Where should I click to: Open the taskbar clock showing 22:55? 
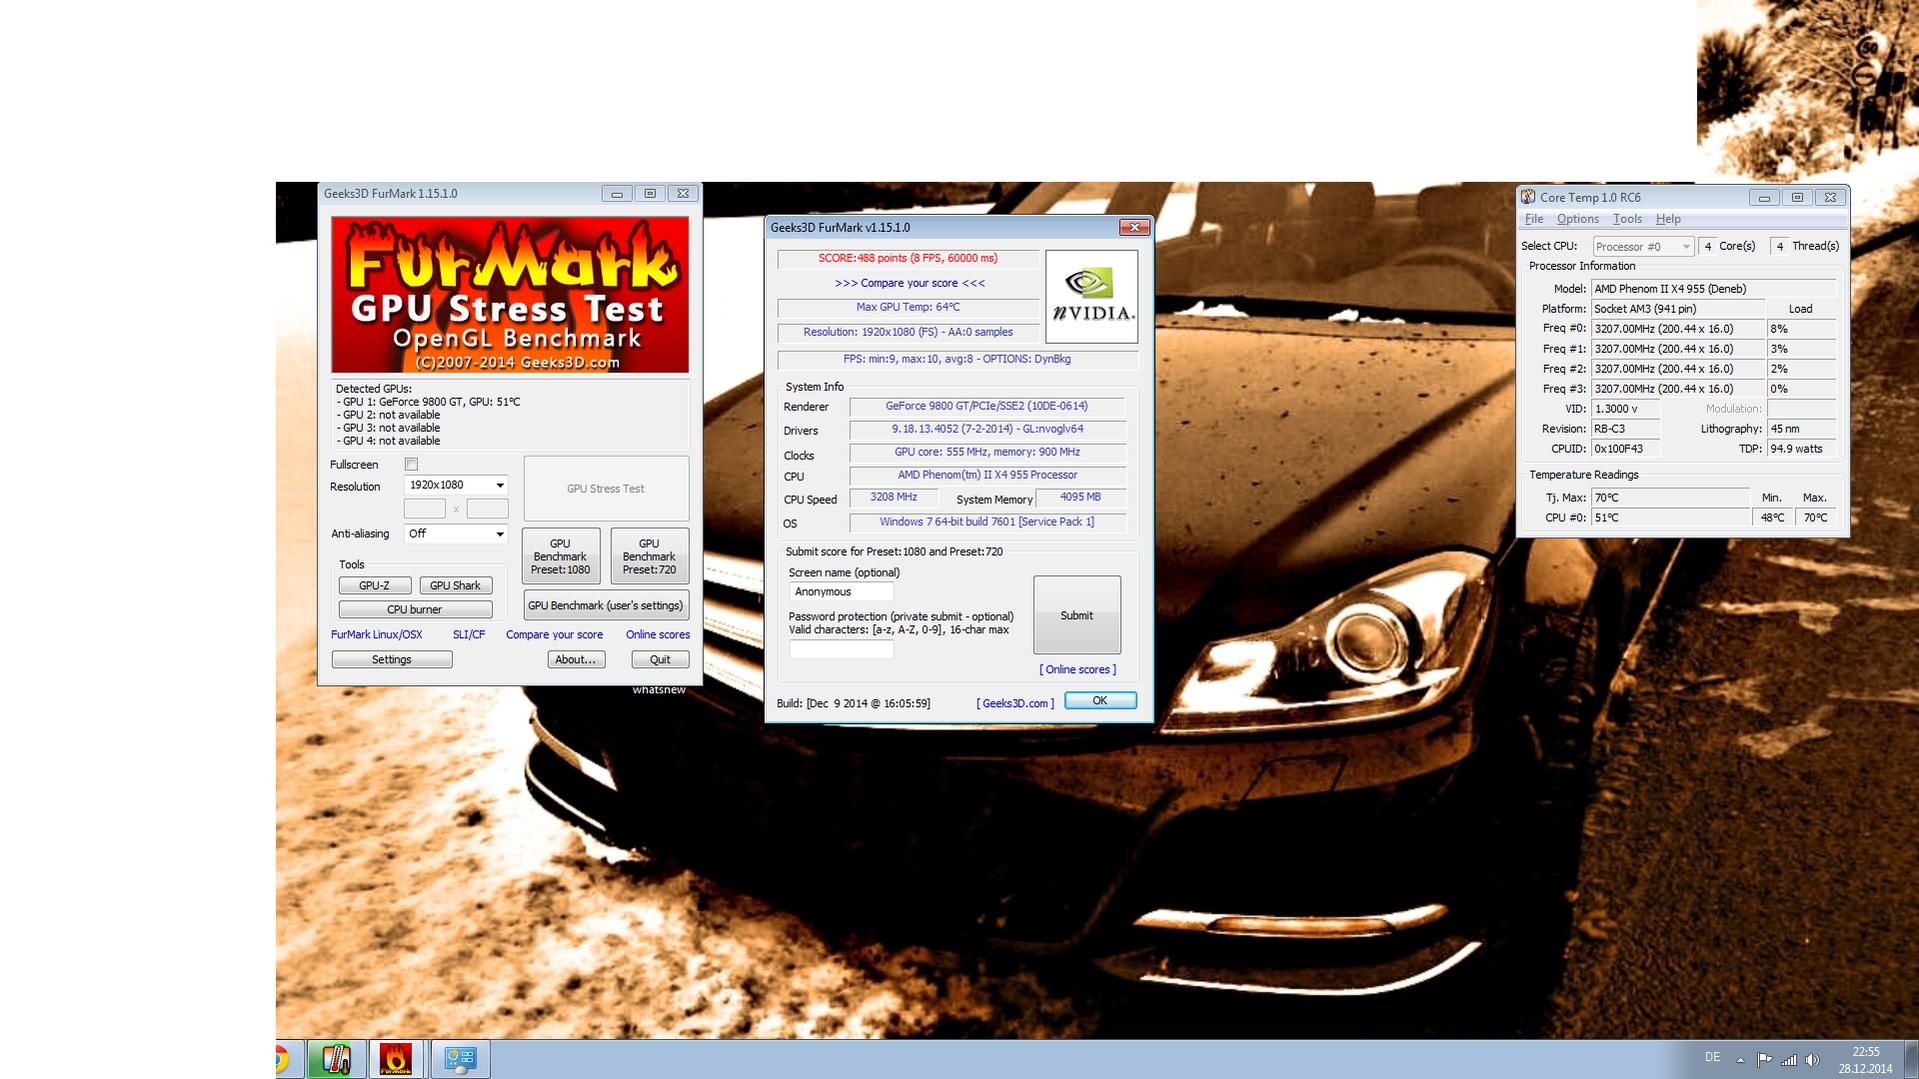click(x=1866, y=1060)
